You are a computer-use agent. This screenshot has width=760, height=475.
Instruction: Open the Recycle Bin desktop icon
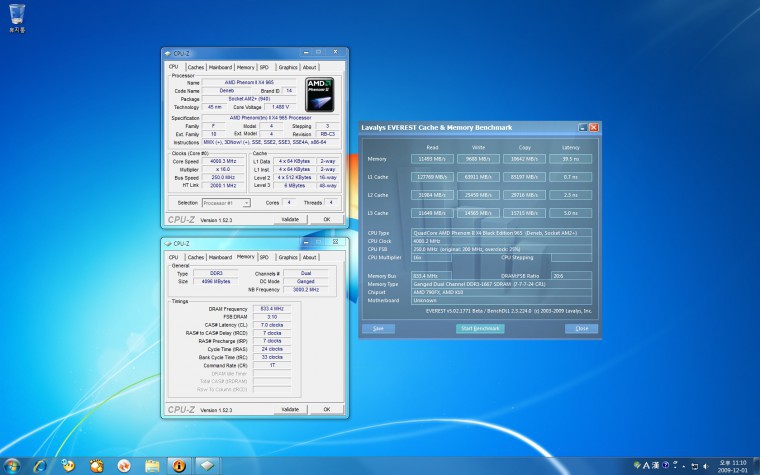click(x=16, y=18)
